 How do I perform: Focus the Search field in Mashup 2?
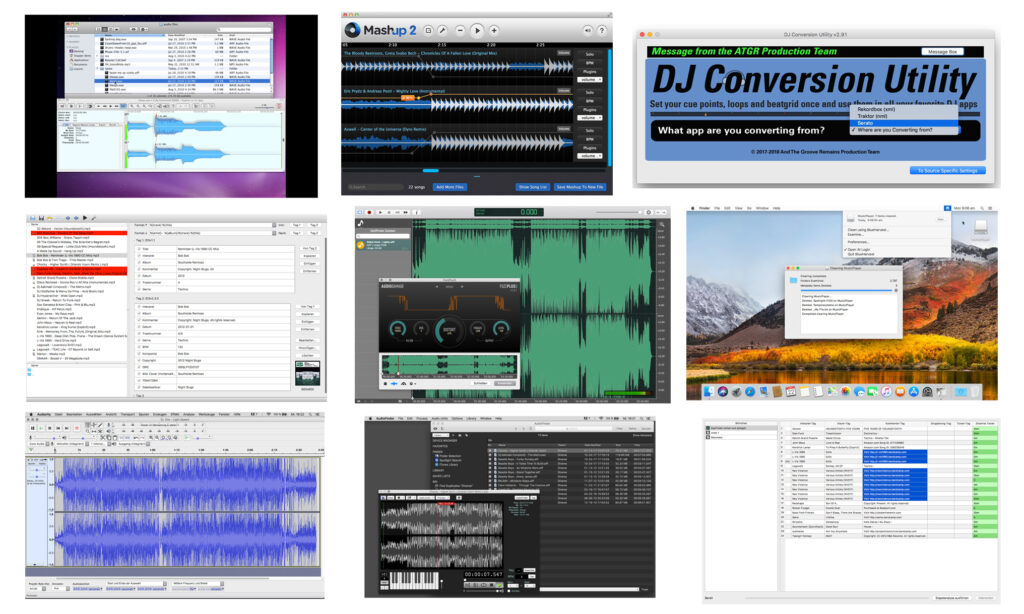(x=376, y=187)
